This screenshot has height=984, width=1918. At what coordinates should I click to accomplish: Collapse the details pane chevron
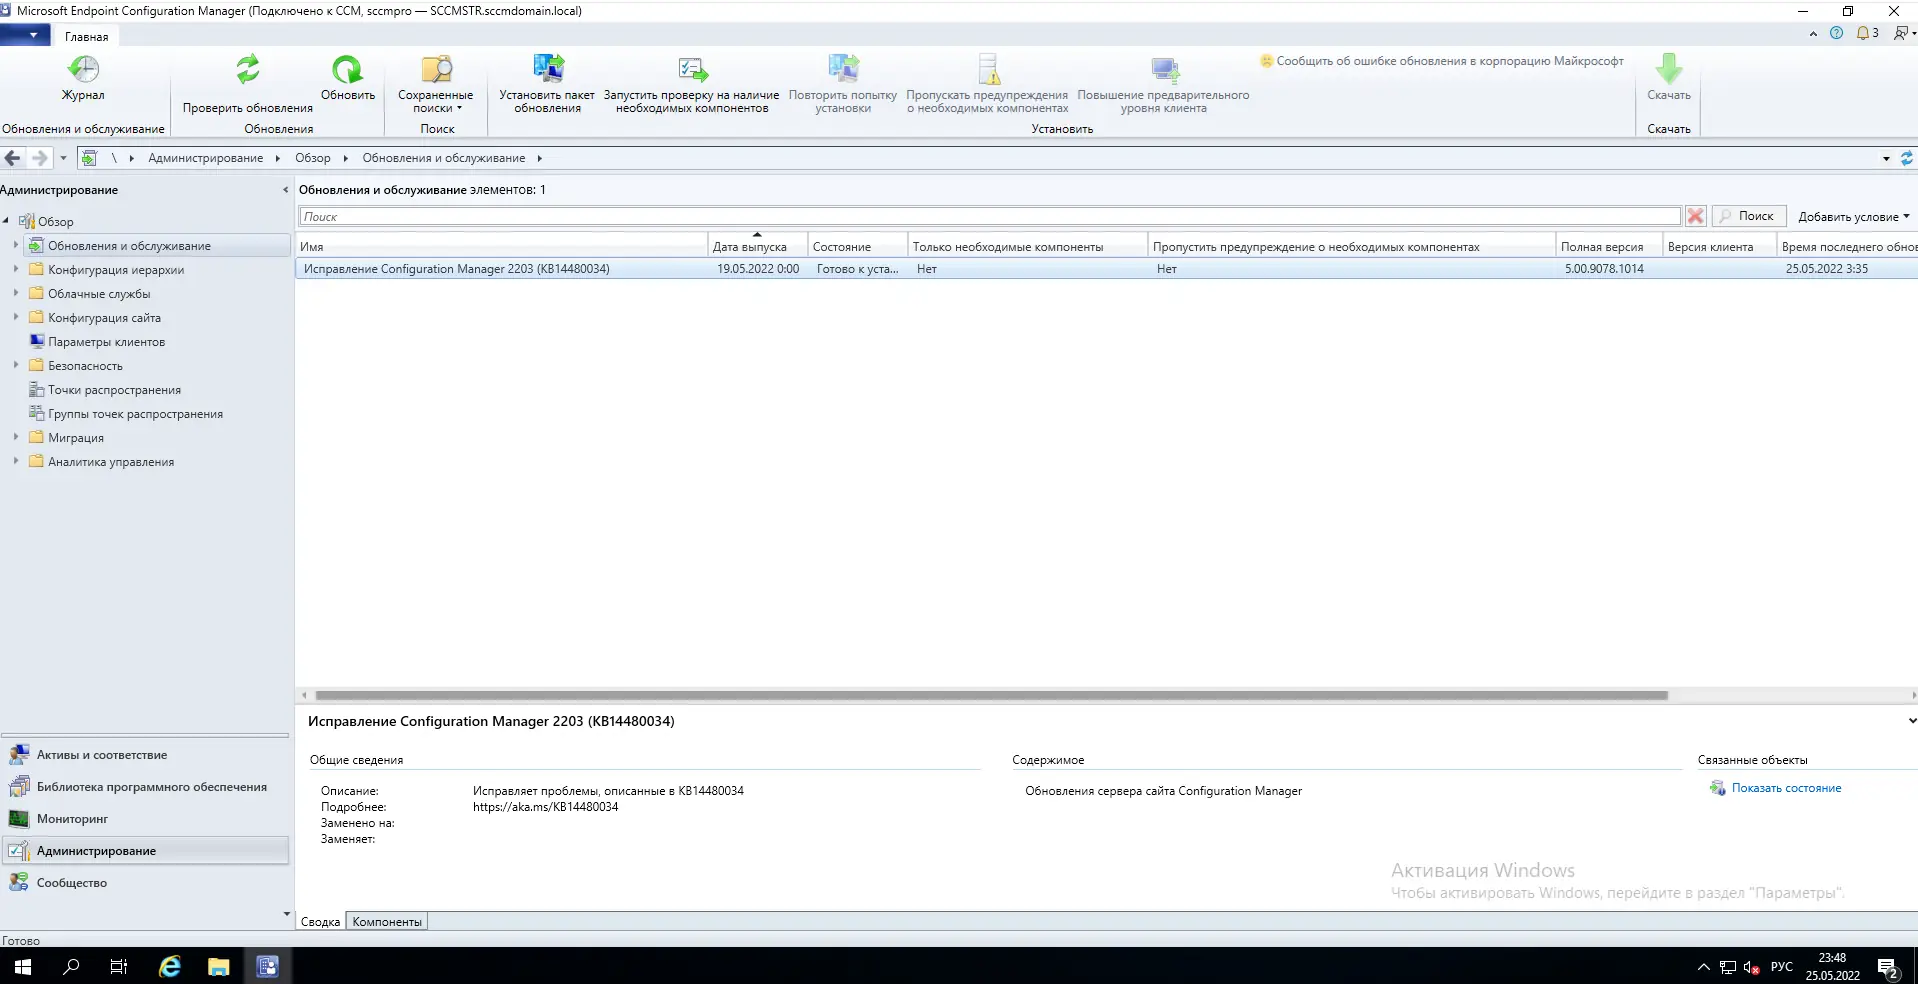click(x=1911, y=721)
